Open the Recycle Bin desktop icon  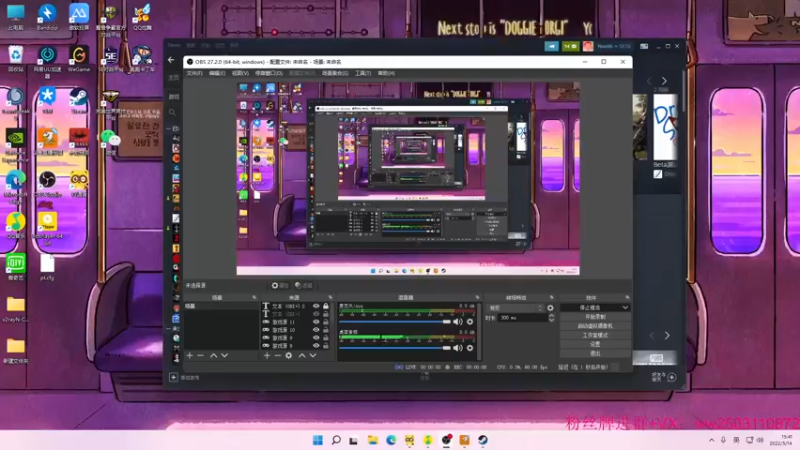(15, 59)
